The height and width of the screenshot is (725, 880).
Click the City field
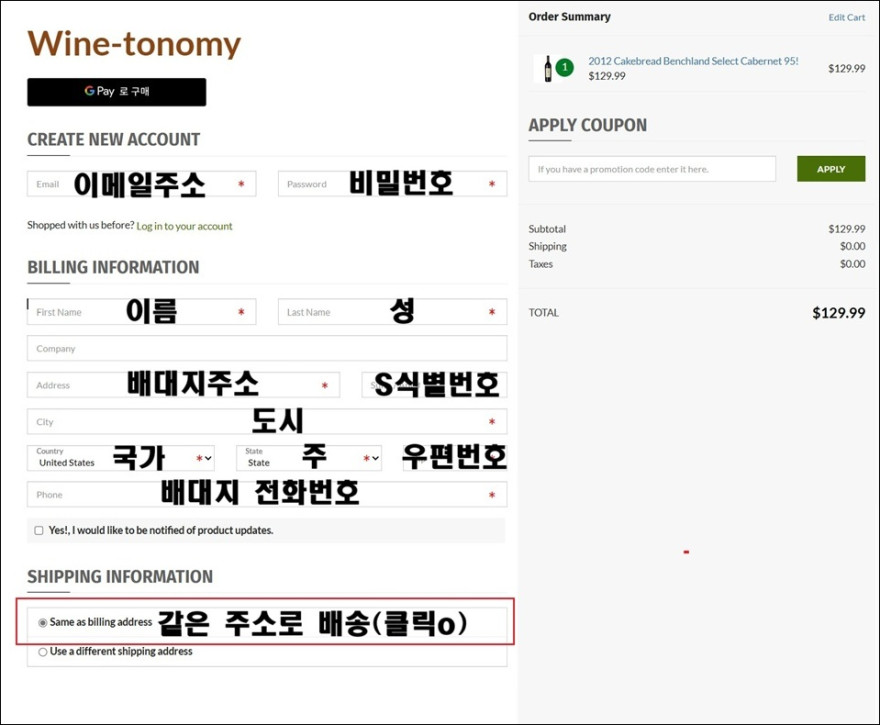[267, 421]
